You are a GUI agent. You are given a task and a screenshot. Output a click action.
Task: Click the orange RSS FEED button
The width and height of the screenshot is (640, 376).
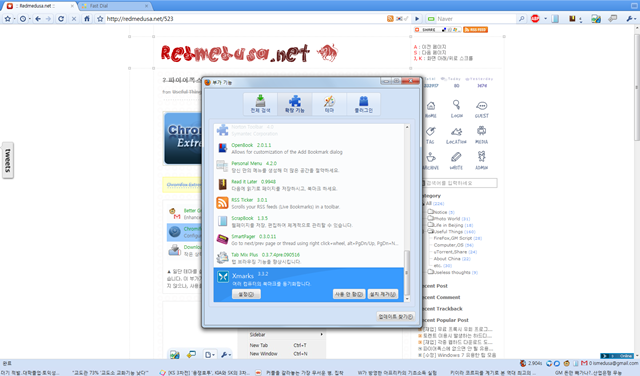[476, 30]
